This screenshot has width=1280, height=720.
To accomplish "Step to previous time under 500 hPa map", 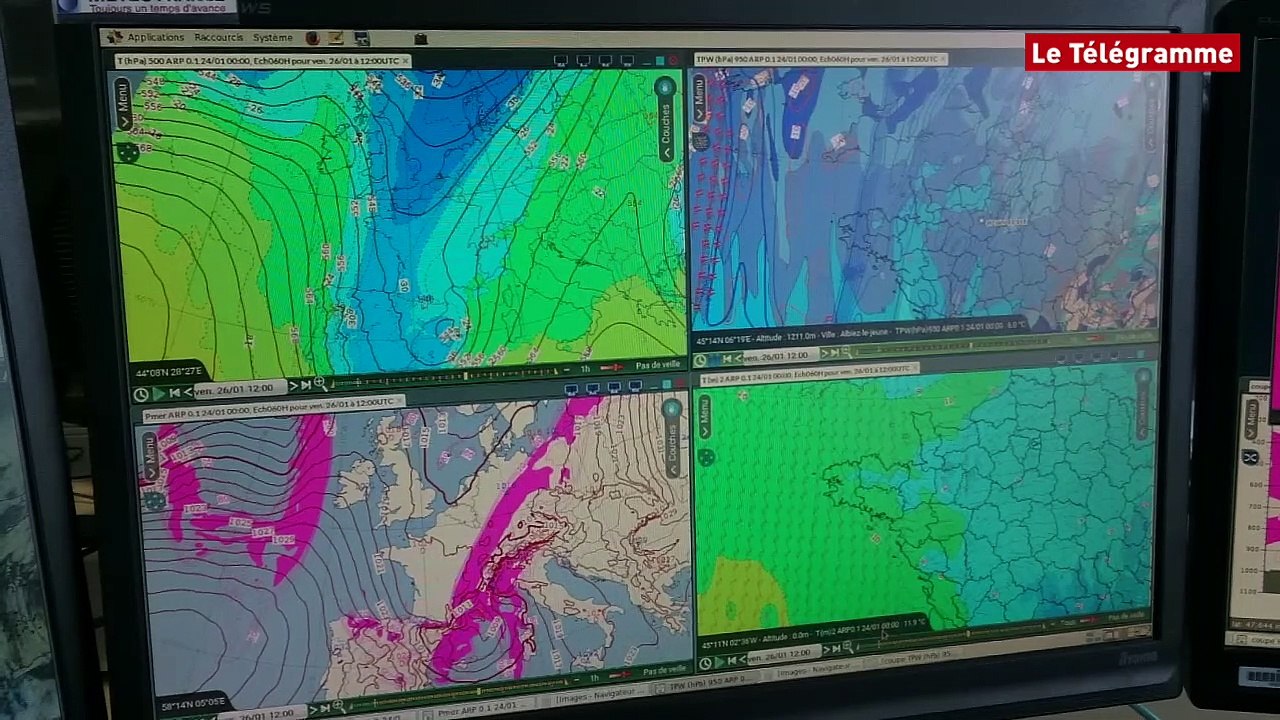I will 187,391.
